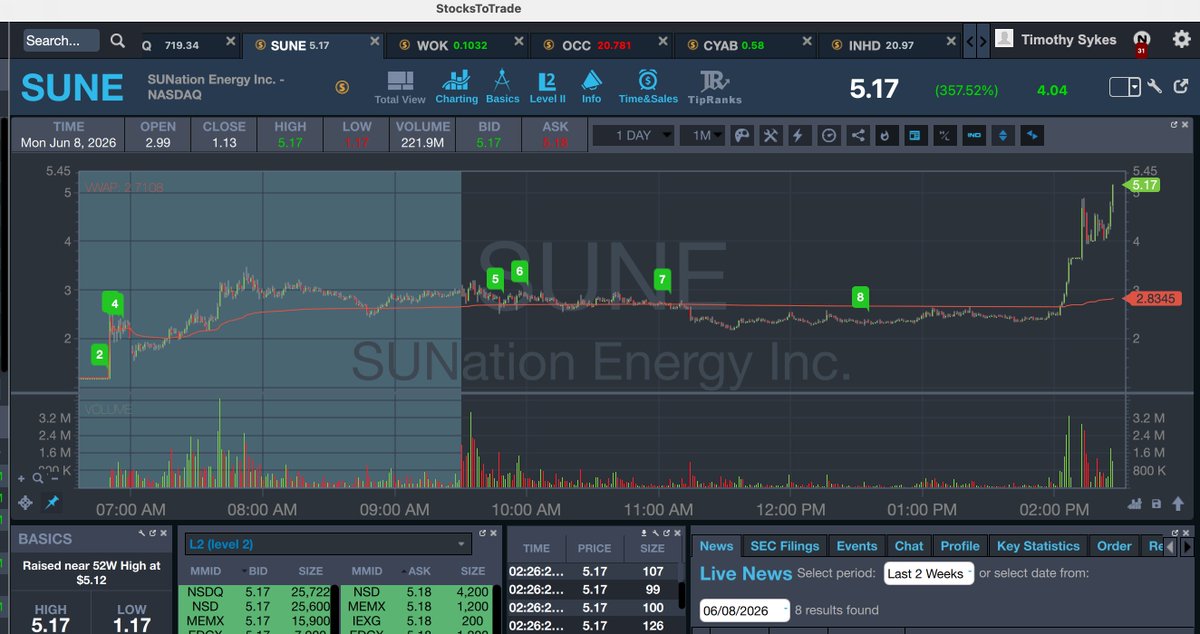
Task: Open BASICS panel wrench settings
Action: (x=142, y=535)
